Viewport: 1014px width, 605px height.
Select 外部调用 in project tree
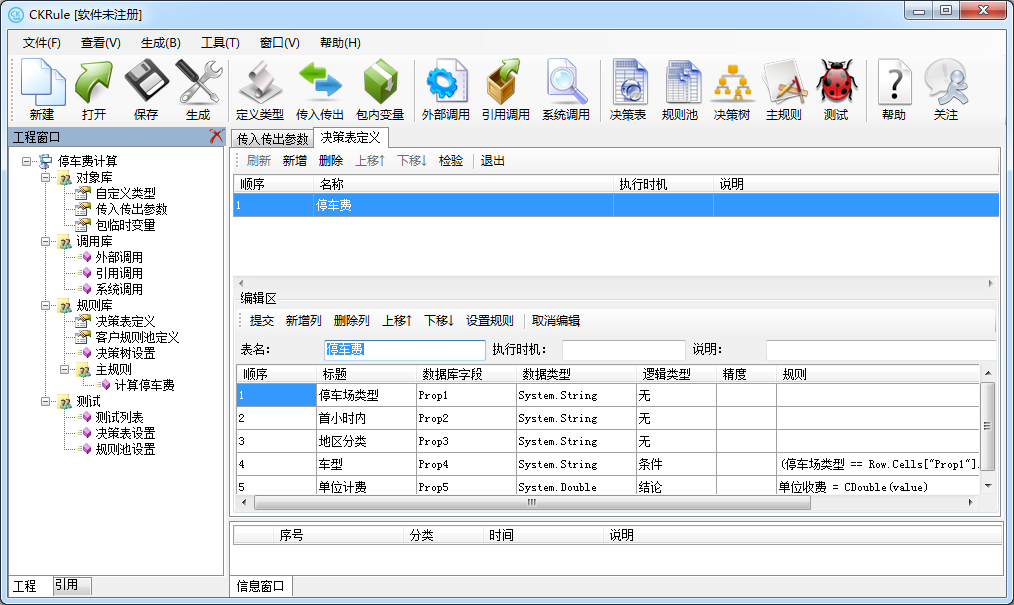point(119,257)
